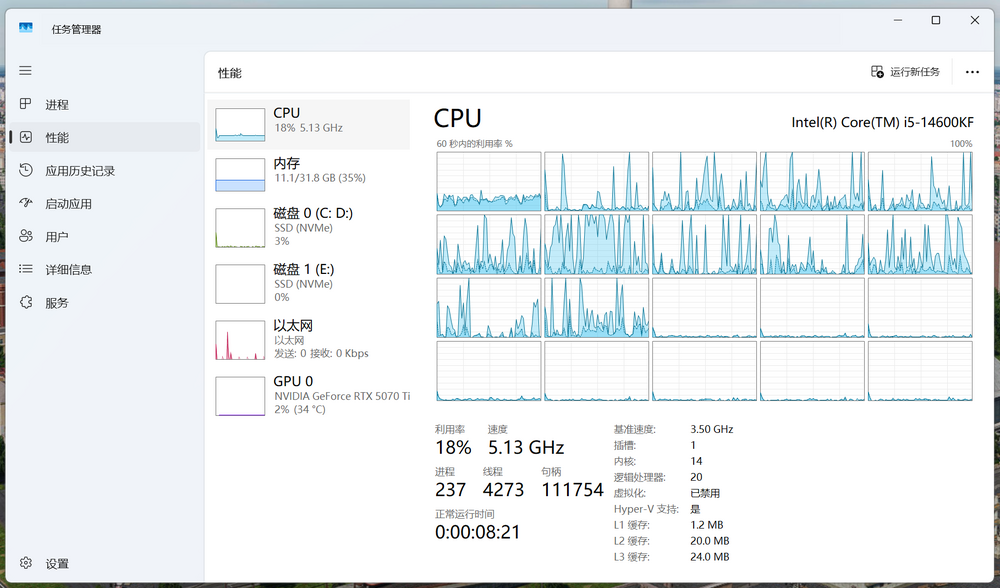Click the base speed value 3.50 GHz
This screenshot has height=588, width=1000.
(x=712, y=429)
